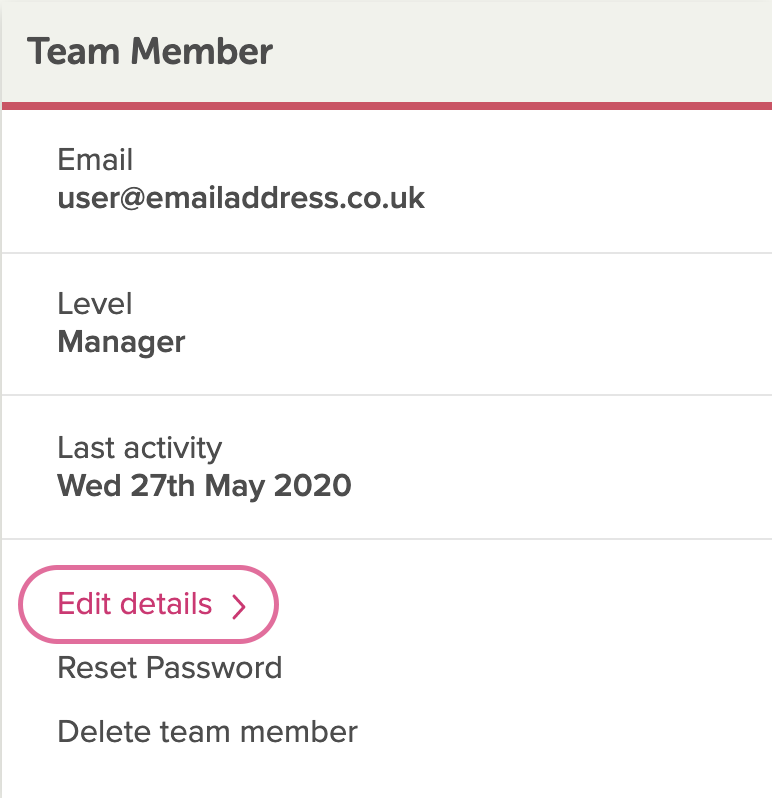Open the Reset Password link
This screenshot has height=798, width=772.
click(169, 667)
